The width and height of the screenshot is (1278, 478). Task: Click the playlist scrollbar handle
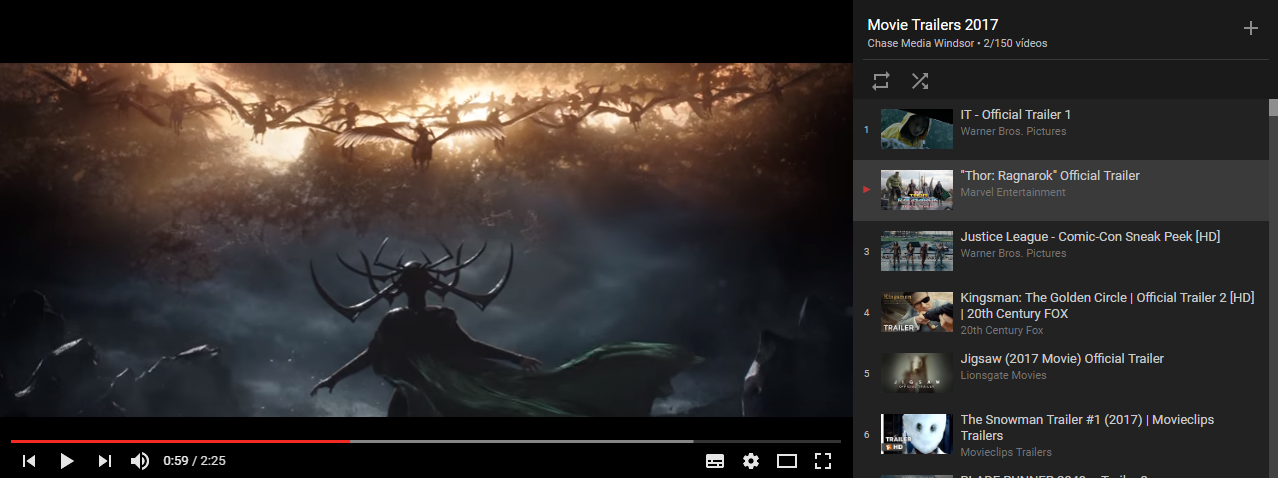click(1273, 108)
